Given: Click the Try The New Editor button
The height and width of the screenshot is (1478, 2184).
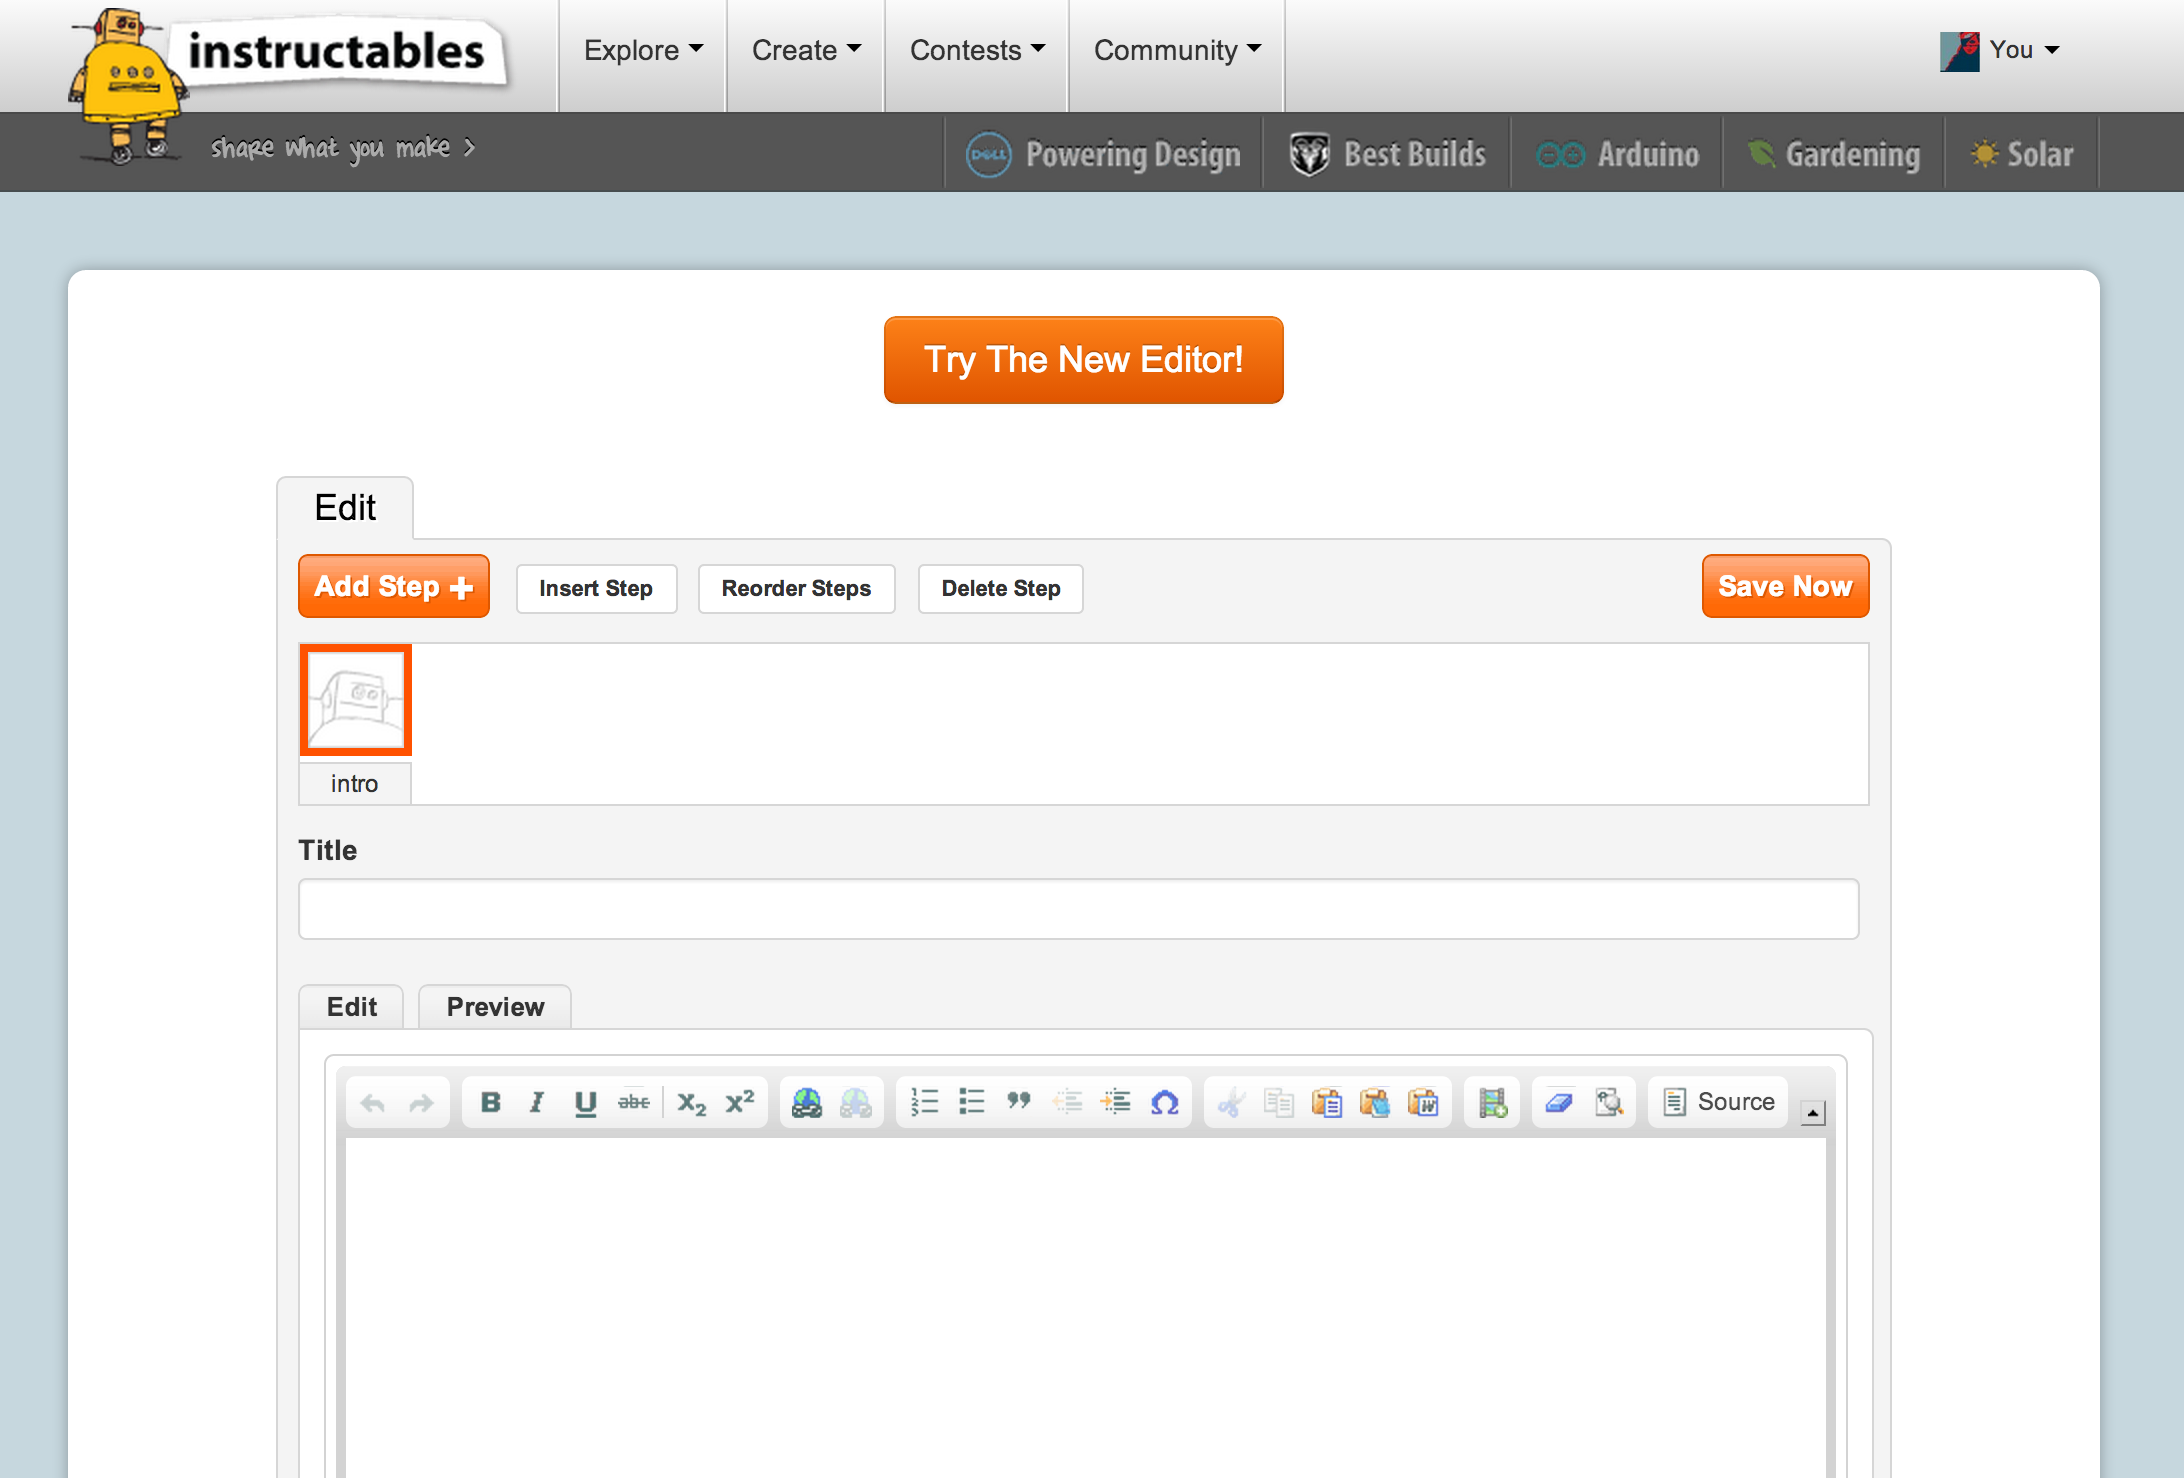Looking at the screenshot, I should click(x=1082, y=360).
